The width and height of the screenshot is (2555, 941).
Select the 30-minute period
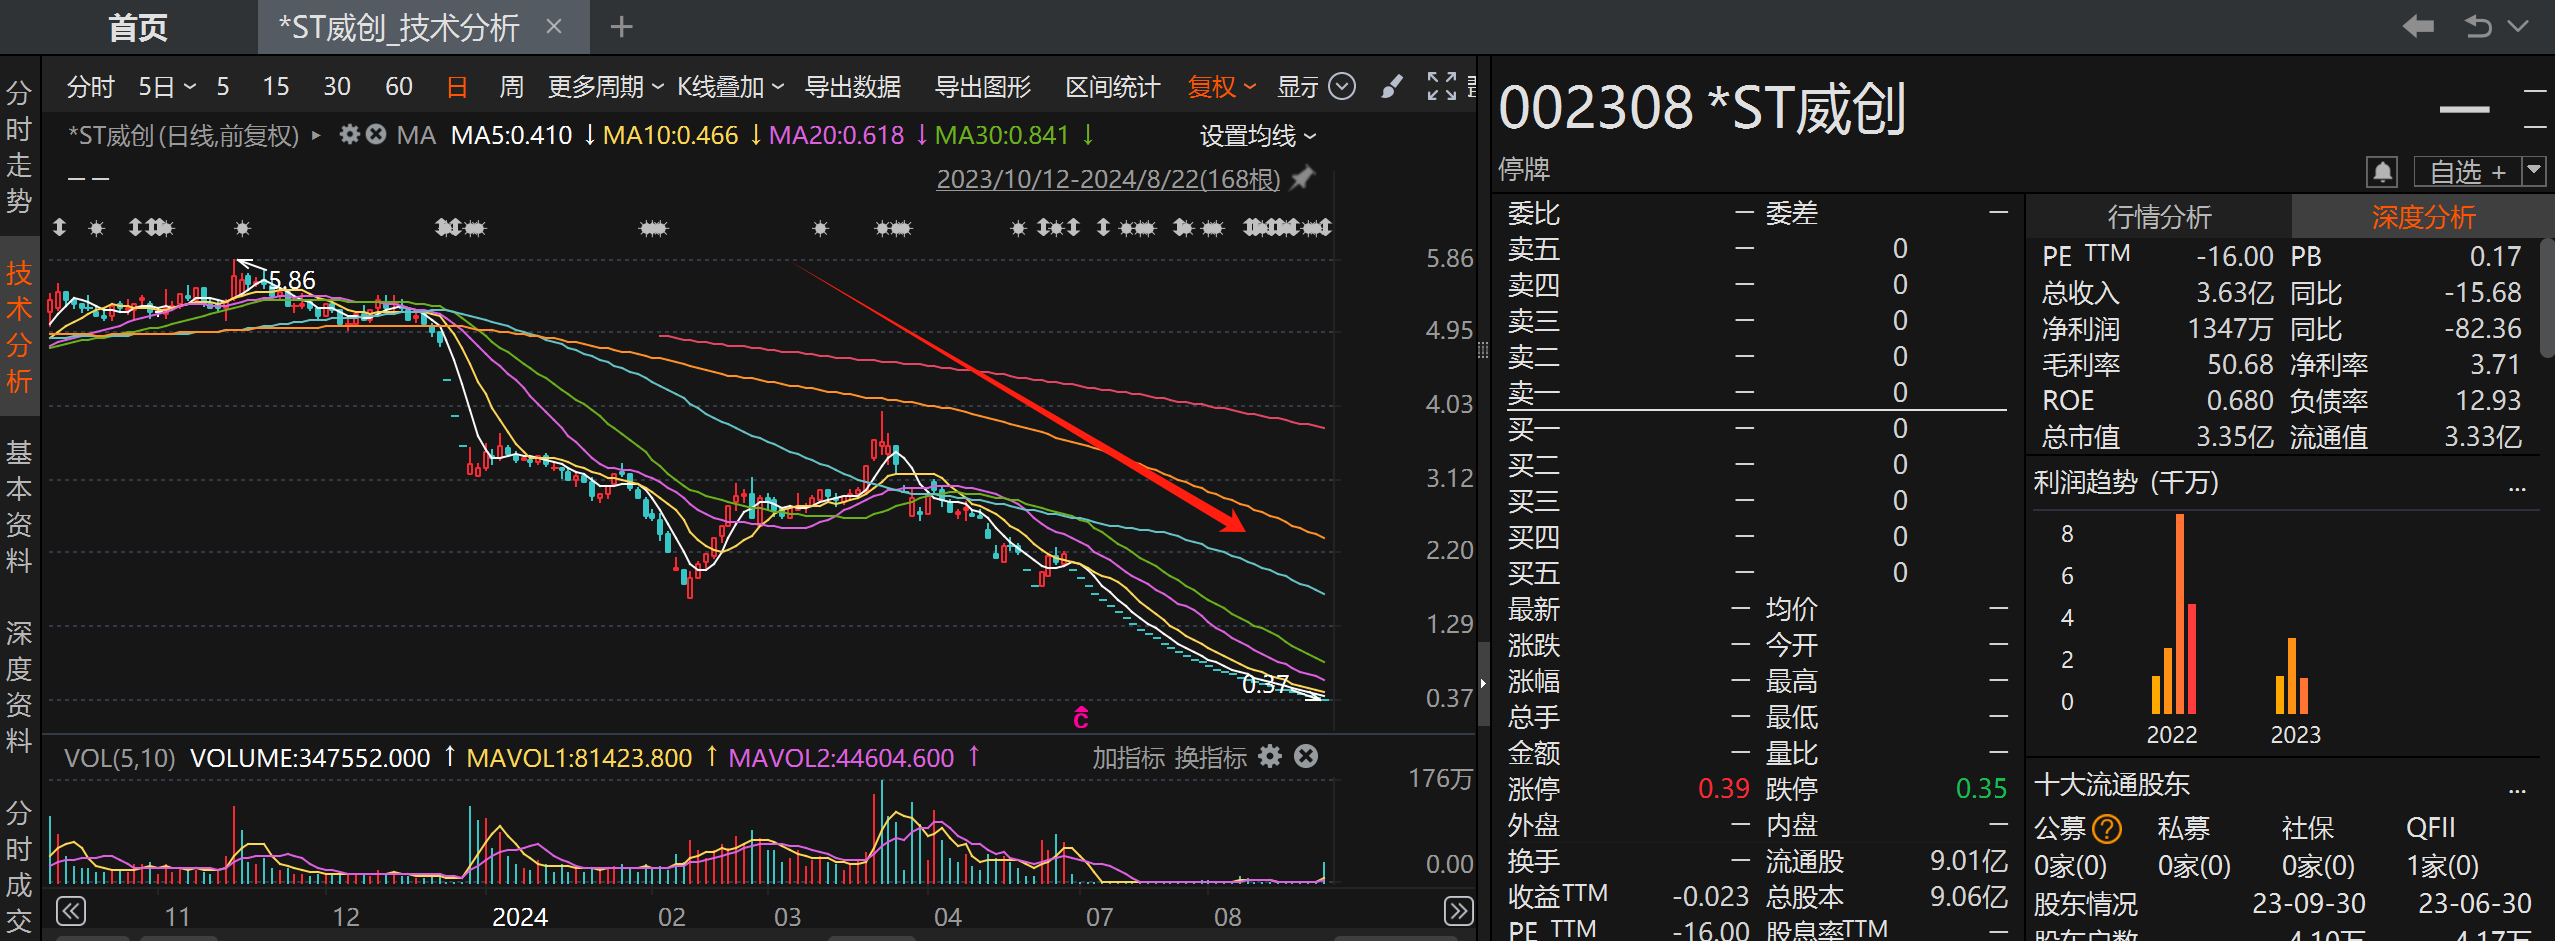(x=337, y=87)
